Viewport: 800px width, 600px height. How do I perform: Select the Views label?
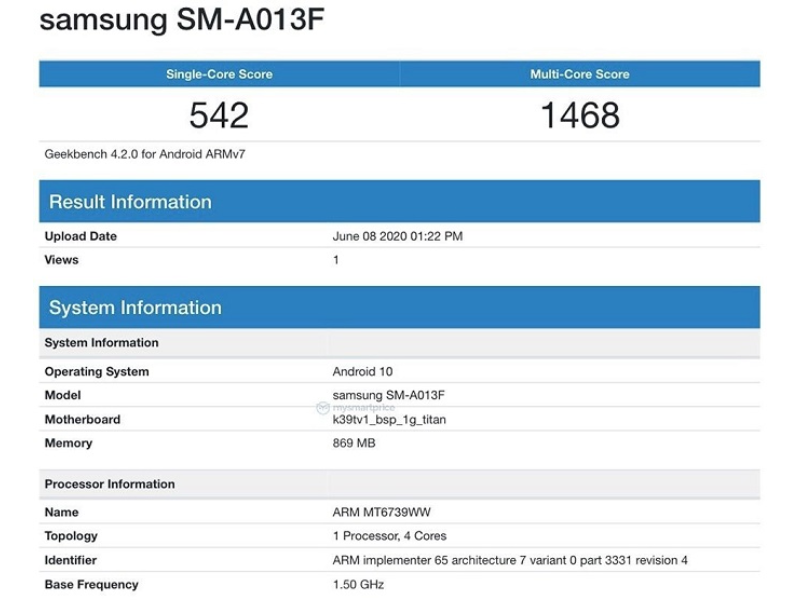61,260
